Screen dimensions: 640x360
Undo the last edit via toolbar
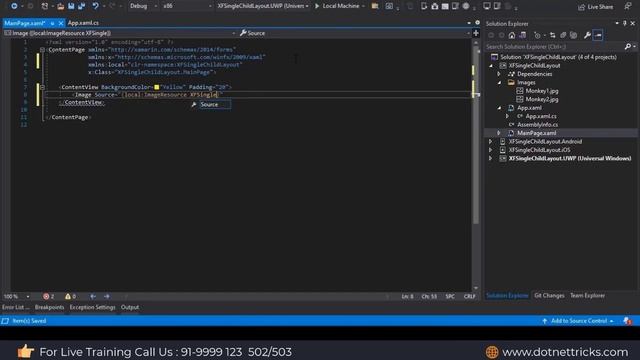click(x=95, y=6)
